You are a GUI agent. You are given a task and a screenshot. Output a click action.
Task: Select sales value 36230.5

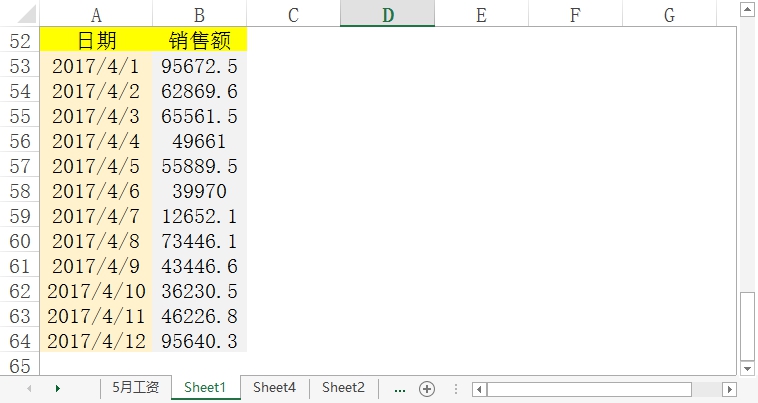pyautogui.click(x=199, y=291)
